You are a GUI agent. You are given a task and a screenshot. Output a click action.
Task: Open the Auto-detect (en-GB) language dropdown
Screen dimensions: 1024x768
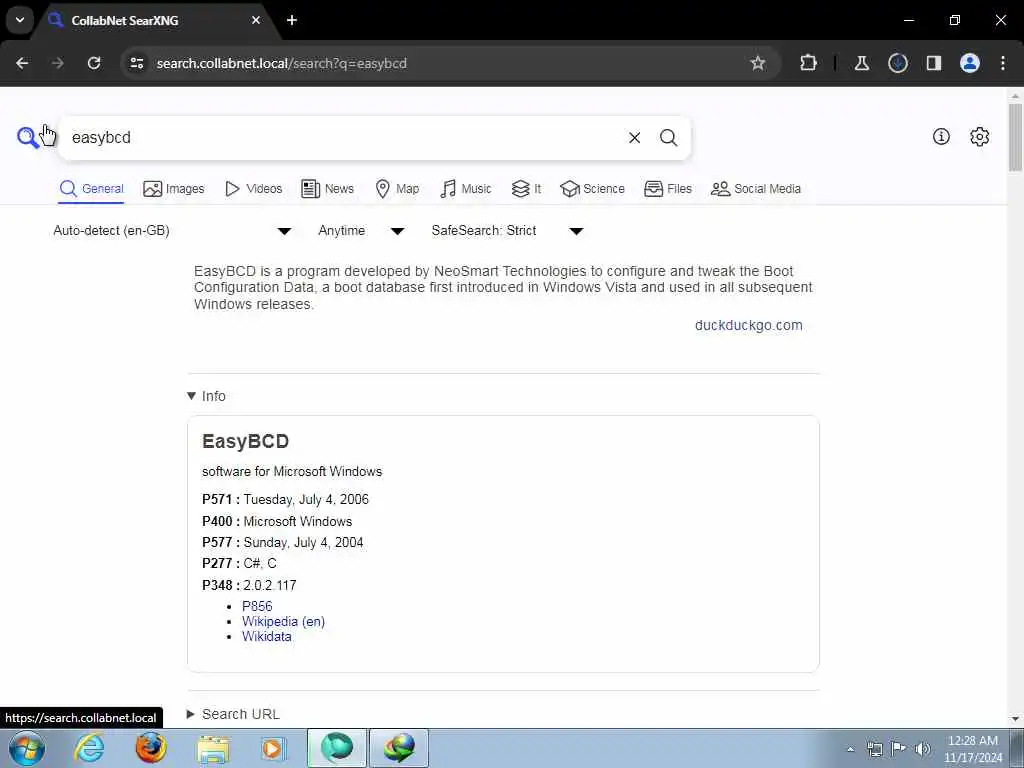172,231
